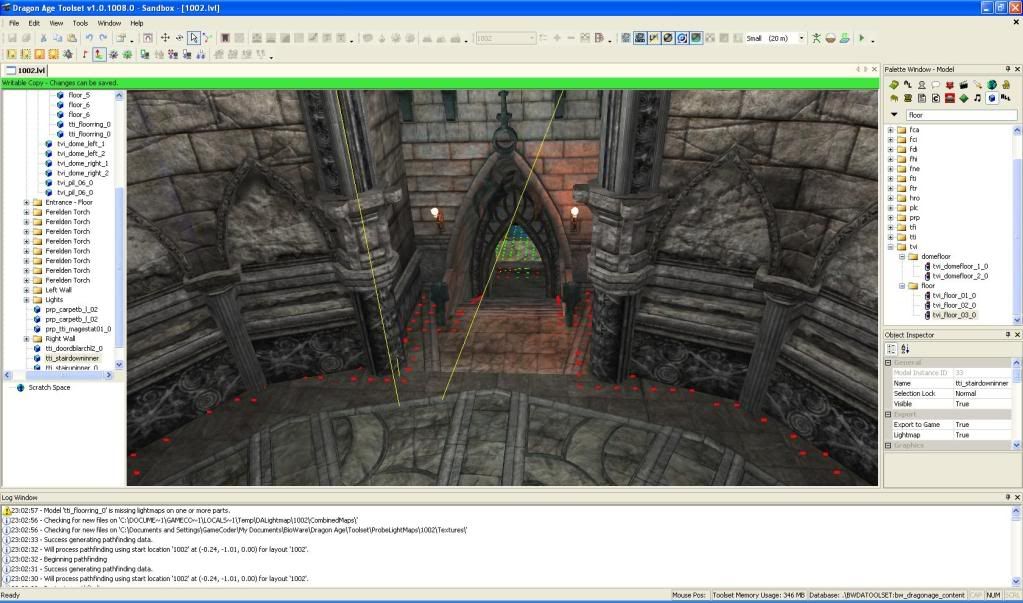The image size is (1023, 603).
Task: Select the arrow pointer selection tool
Action: coord(194,38)
